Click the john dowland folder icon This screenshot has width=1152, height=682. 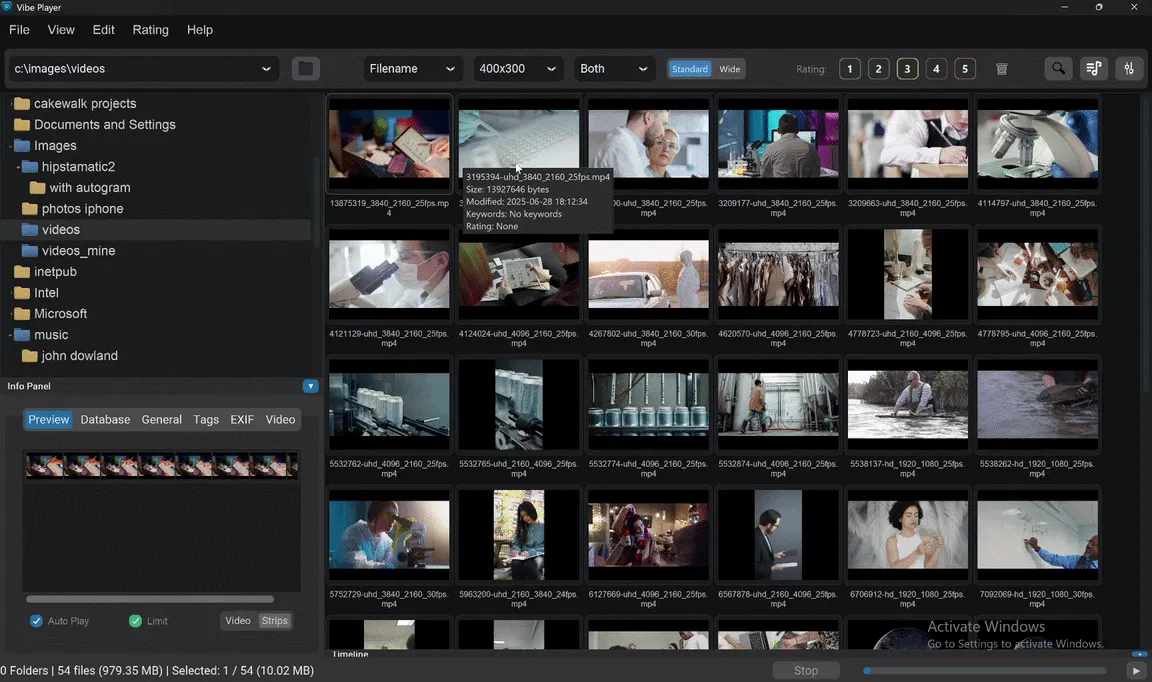pyautogui.click(x=30, y=356)
